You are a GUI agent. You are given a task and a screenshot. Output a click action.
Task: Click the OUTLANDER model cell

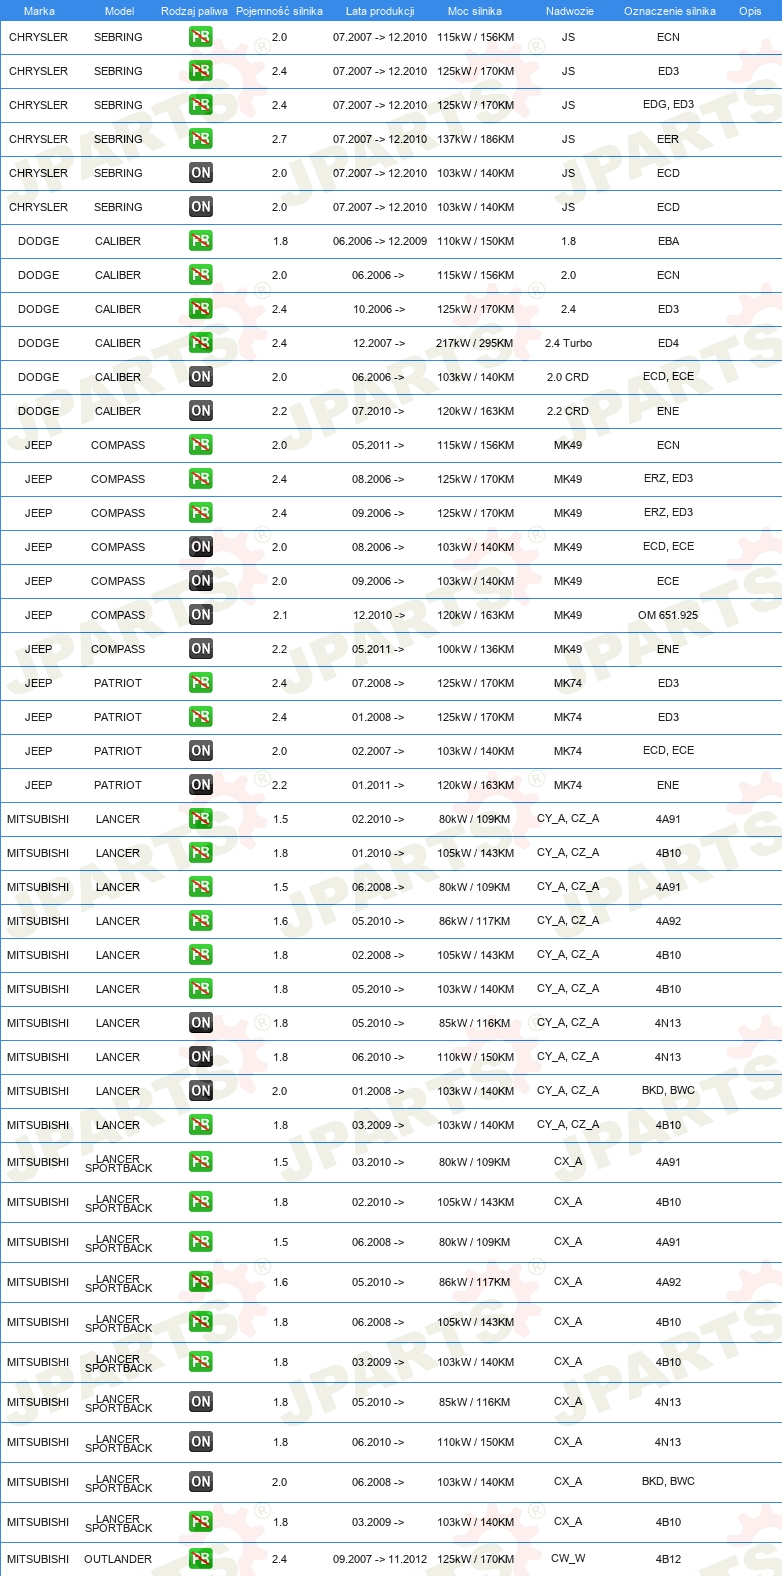point(118,1559)
